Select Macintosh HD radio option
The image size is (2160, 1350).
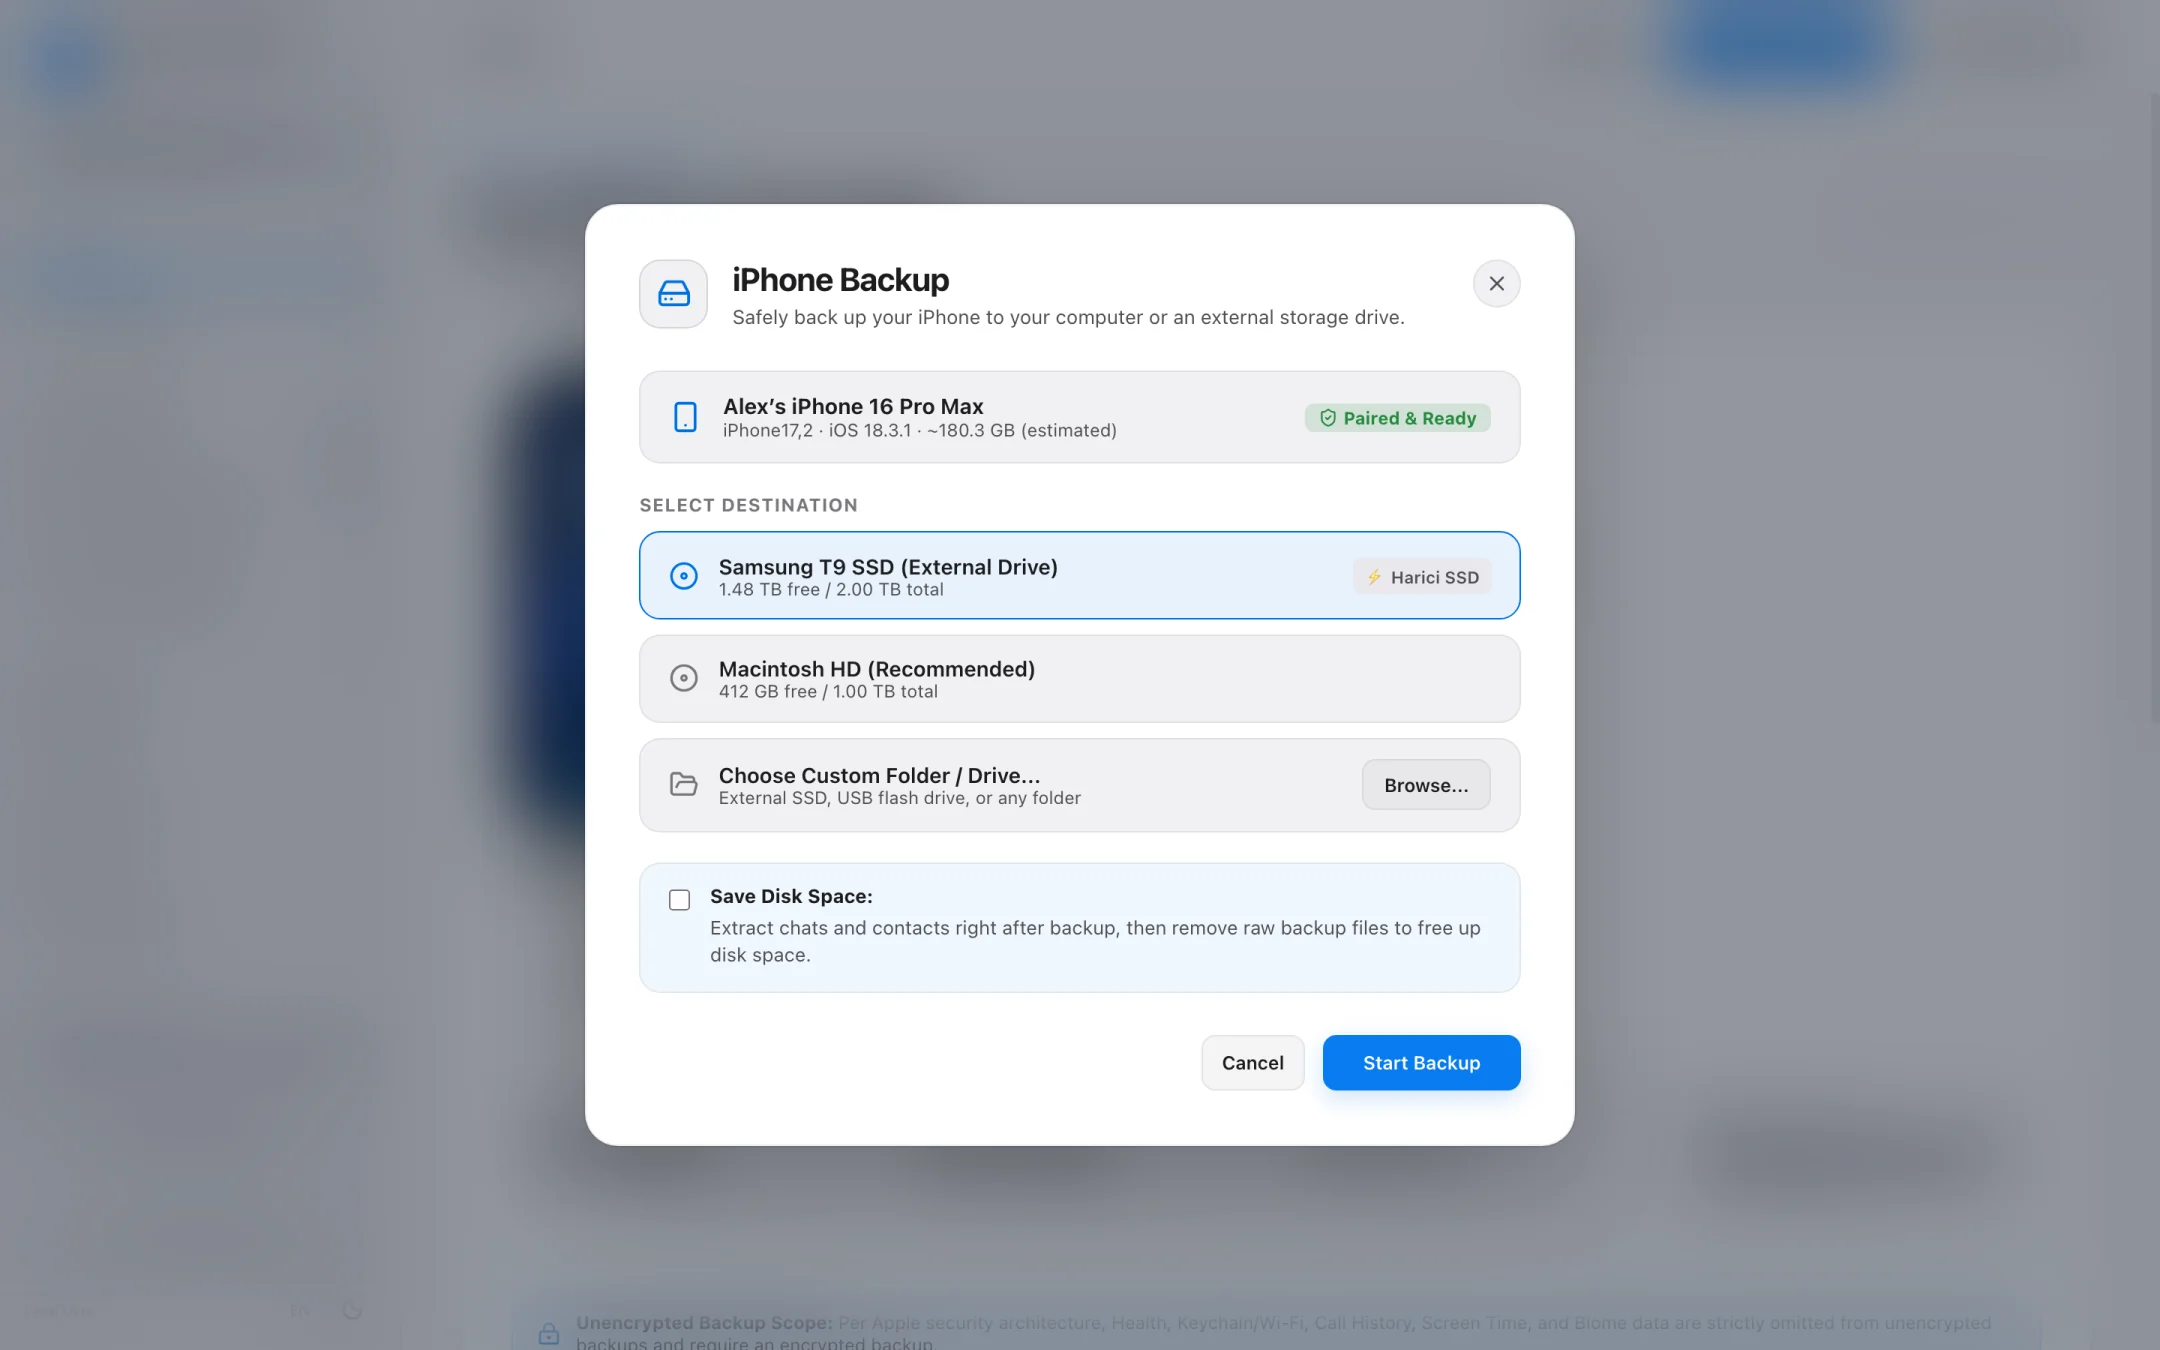(x=684, y=678)
